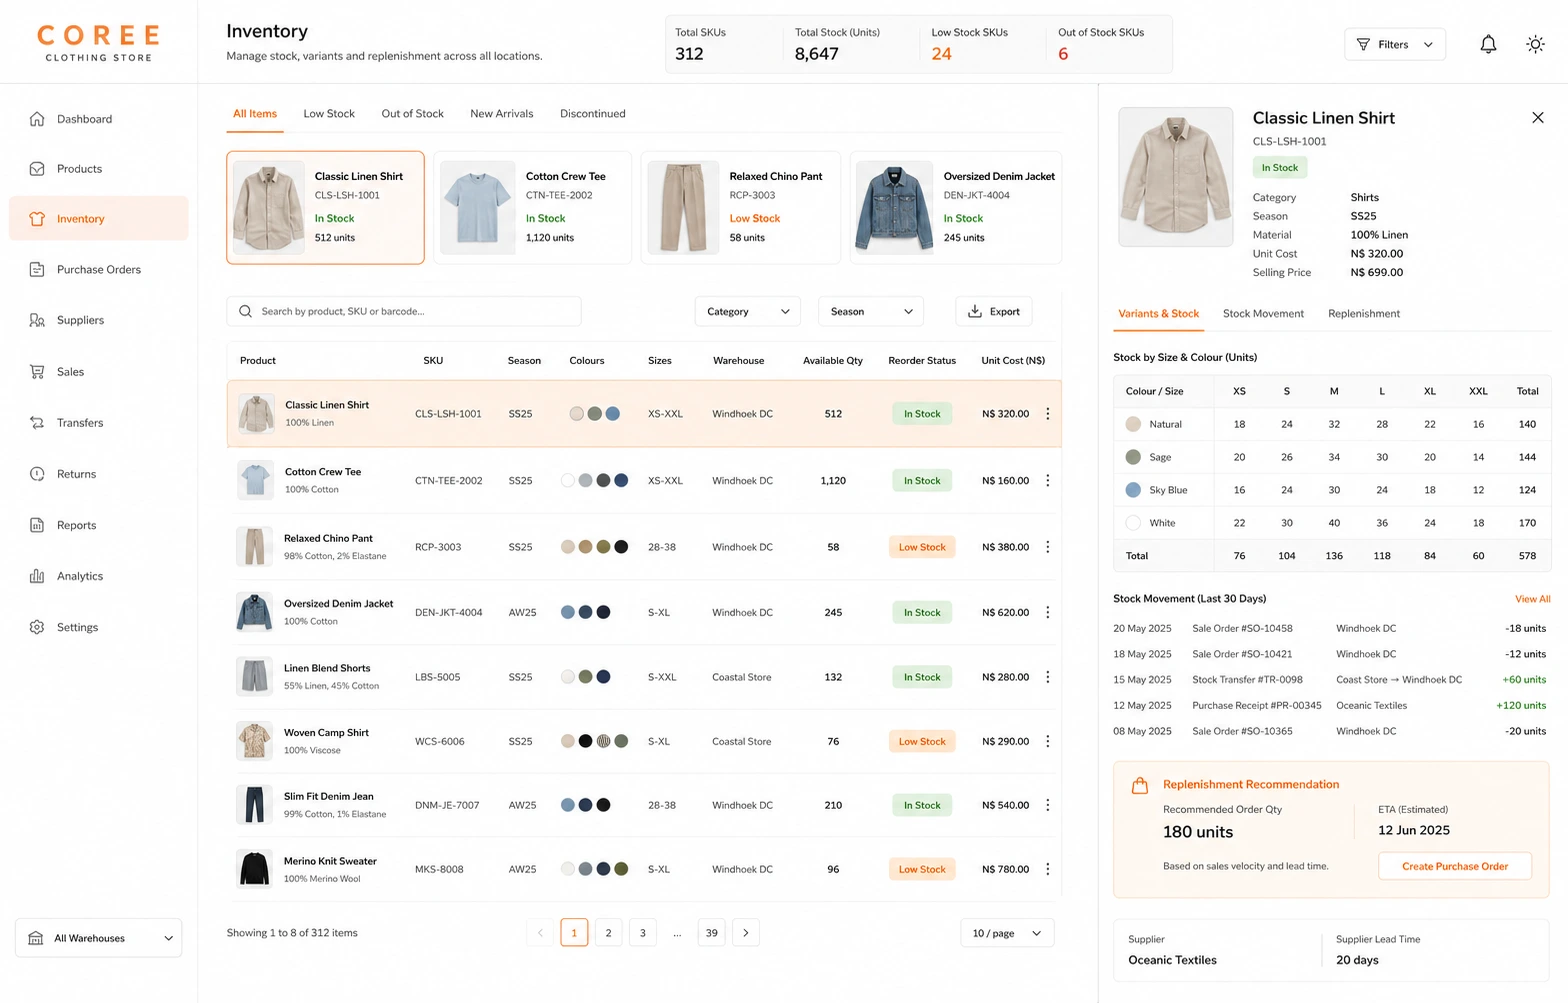Click the Natural colour swatch in variants table

pyautogui.click(x=1133, y=424)
